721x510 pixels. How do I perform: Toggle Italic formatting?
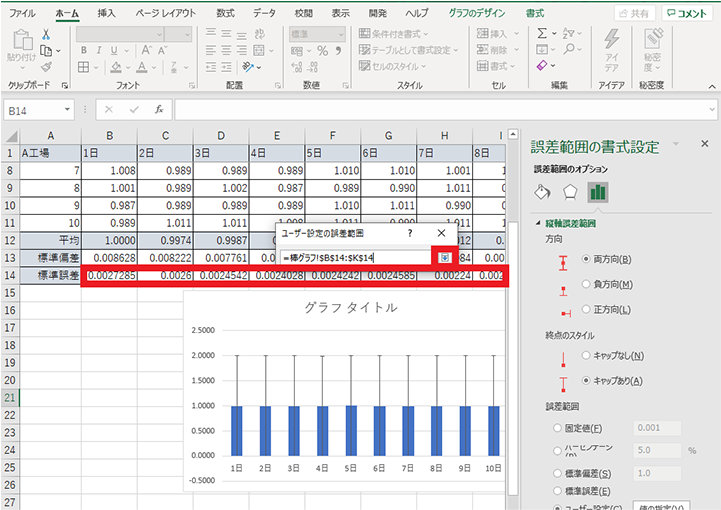pyautogui.click(x=98, y=50)
